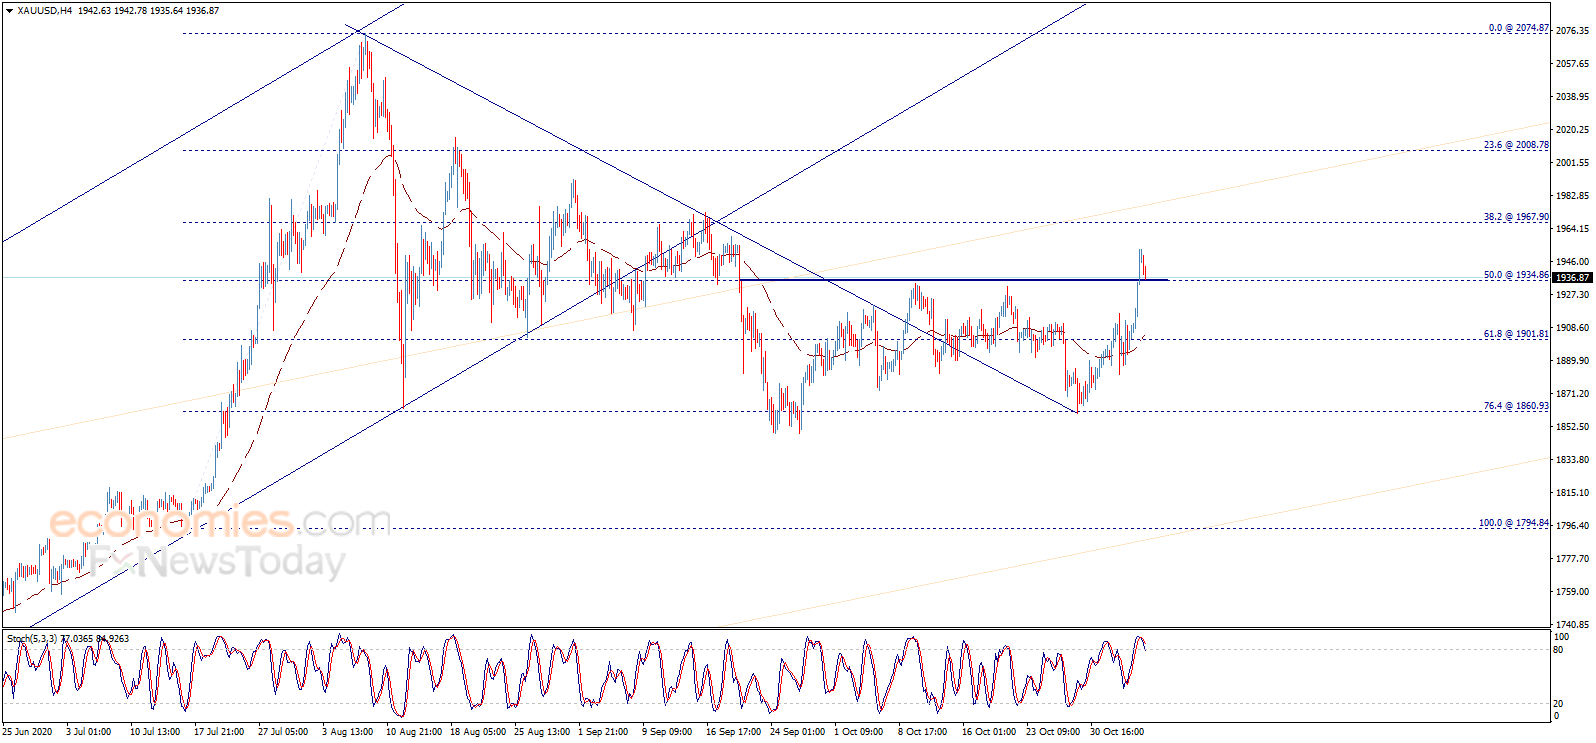Click the XAUUSD,H4 chart title text
The width and height of the screenshot is (1596, 743).
coord(45,11)
